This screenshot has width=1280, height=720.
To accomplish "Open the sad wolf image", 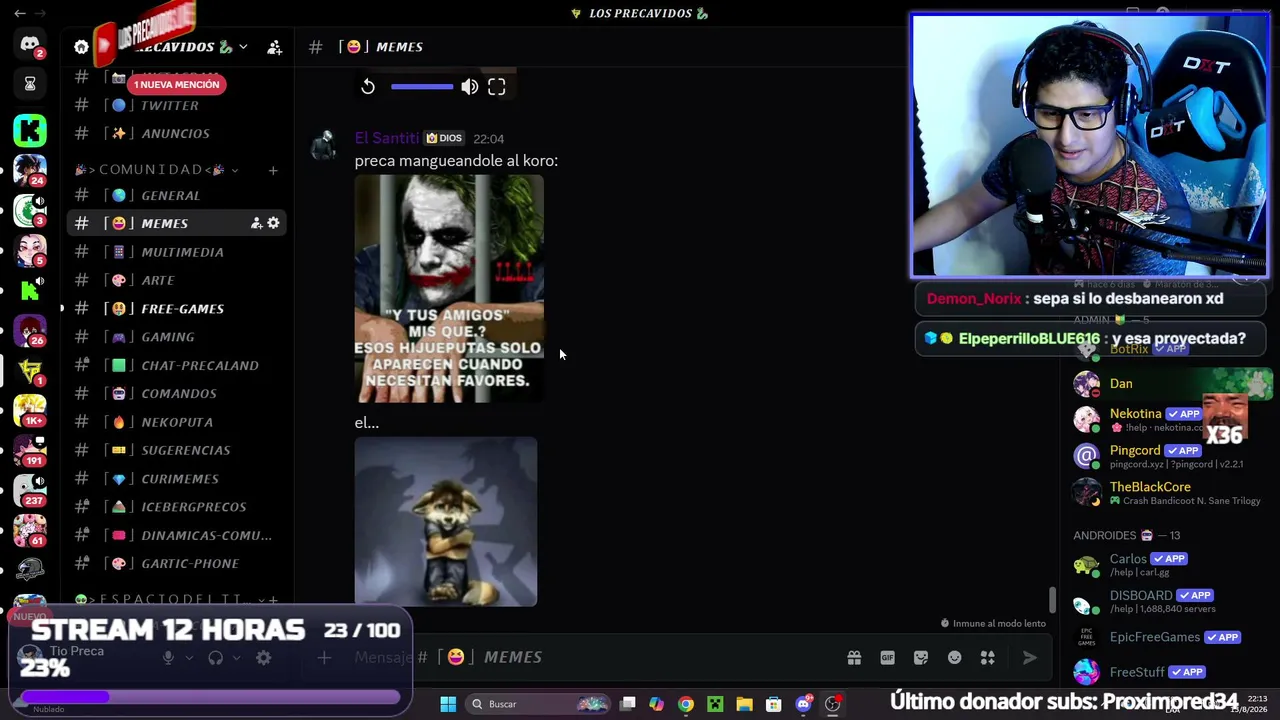I will tap(446, 521).
